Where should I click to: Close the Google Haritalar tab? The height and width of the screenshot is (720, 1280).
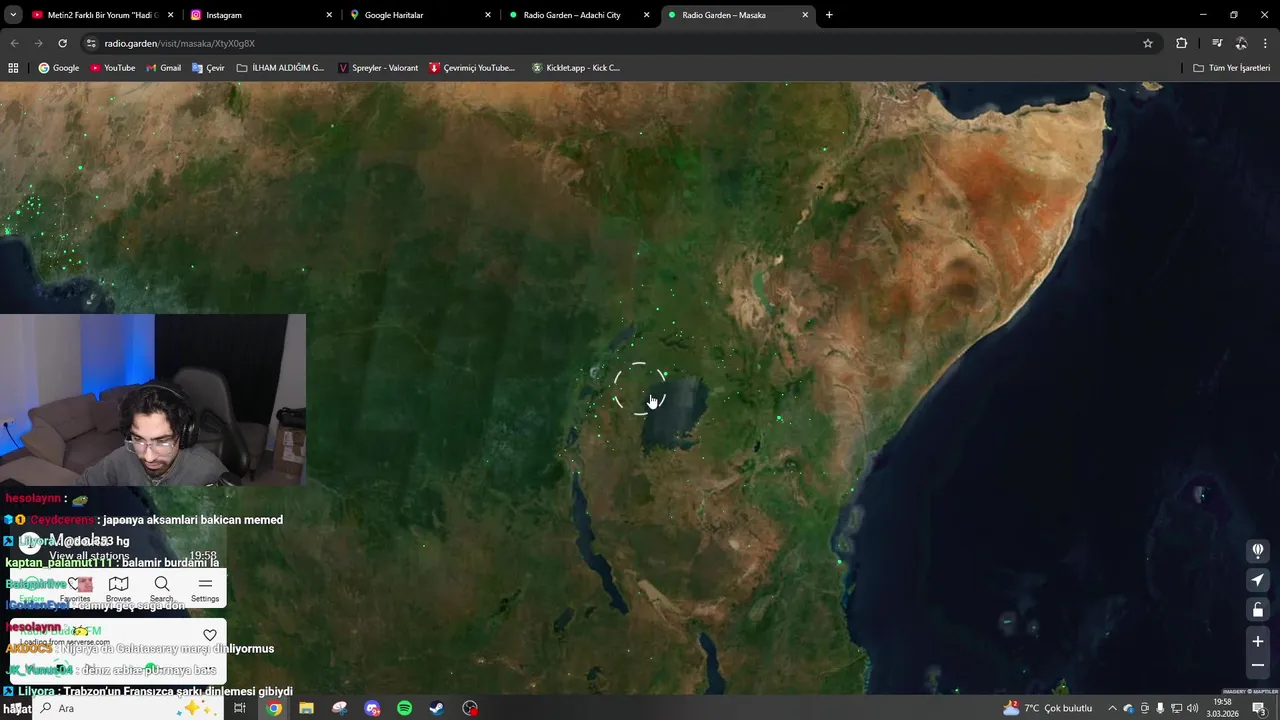coord(488,15)
